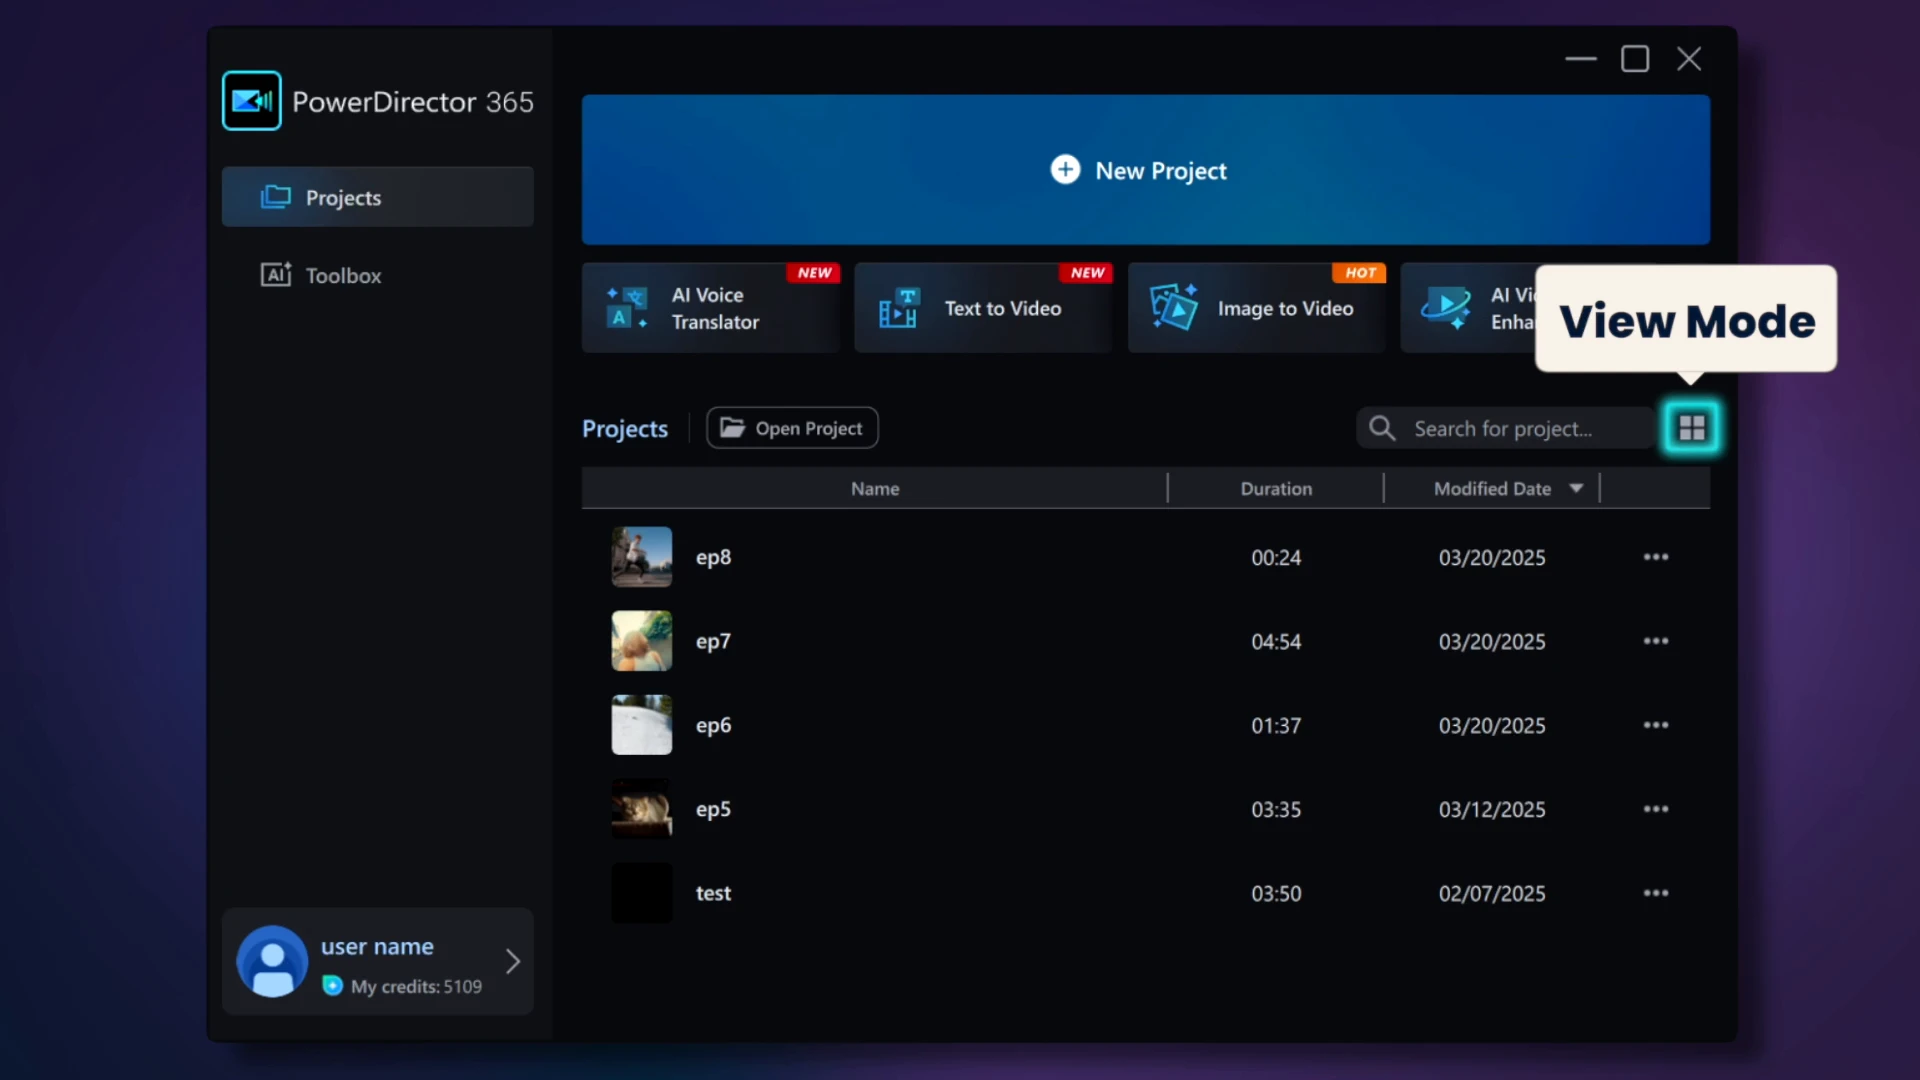Viewport: 1920px width, 1080px height.
Task: Click the 04:54 duration of ep7
Action: 1276,642
